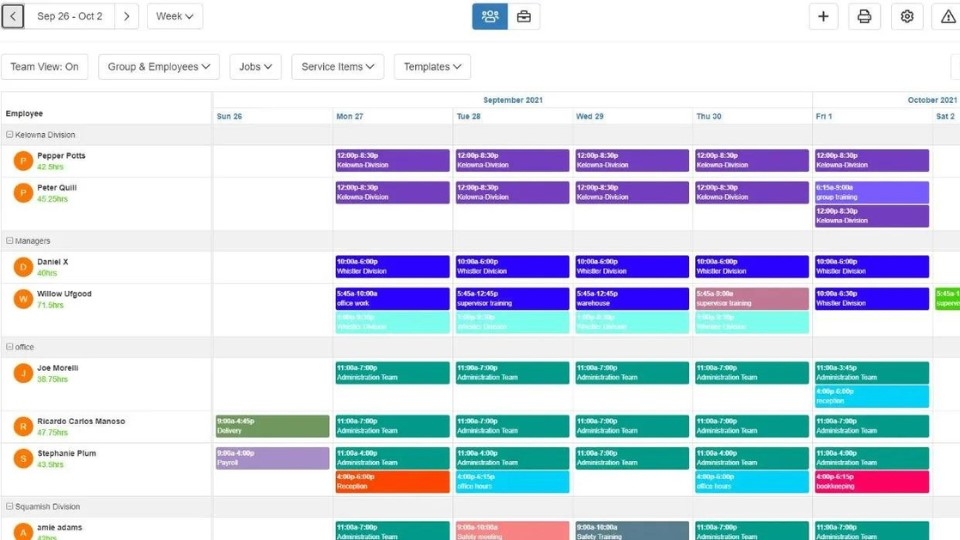Switch to the jobs briefcase view icon
The image size is (960, 540).
point(523,17)
